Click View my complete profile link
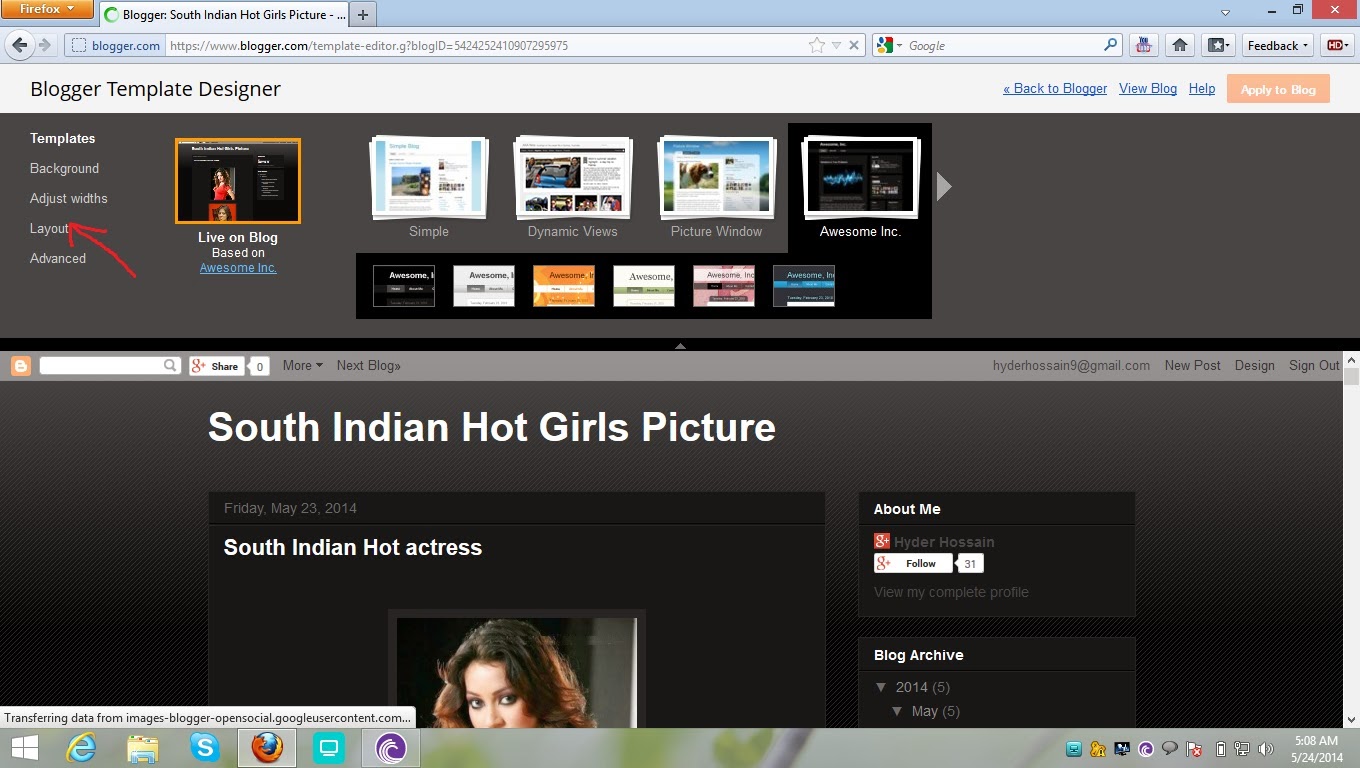The height and width of the screenshot is (768, 1360). tap(951, 592)
